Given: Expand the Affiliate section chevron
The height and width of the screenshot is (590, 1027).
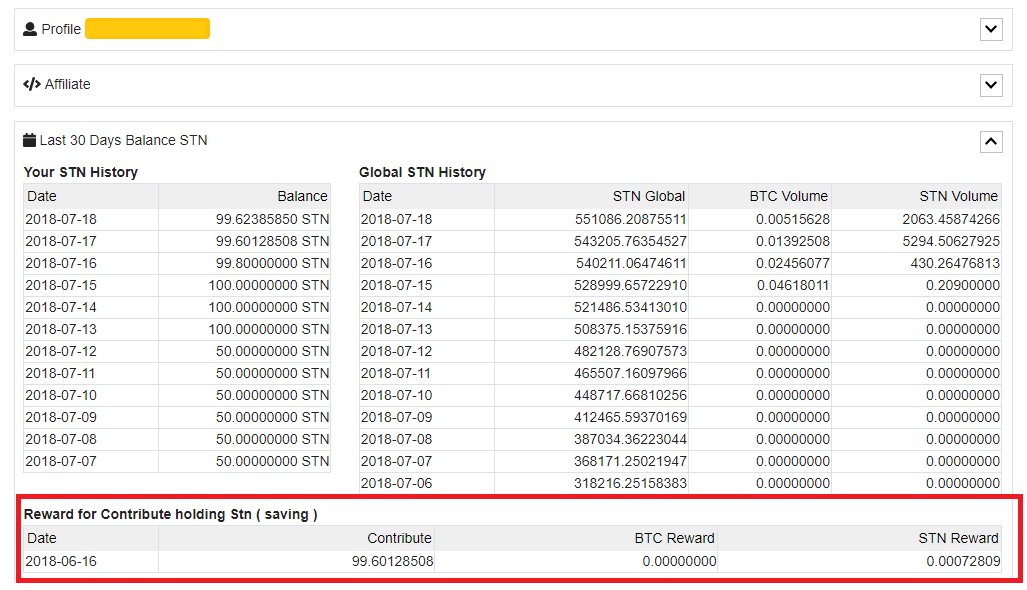Looking at the screenshot, I should coord(990,85).
